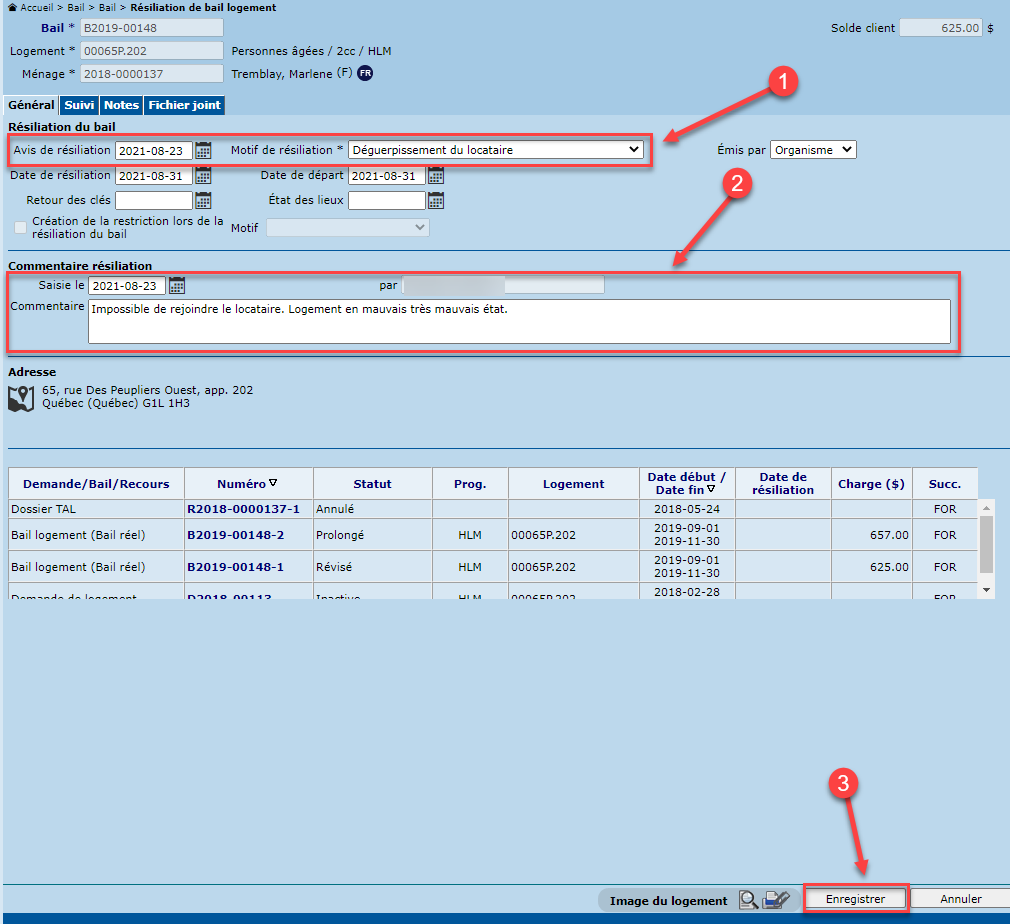Viewport: 1010px width, 924px height.
Task: Switch to the Suivi tab
Action: point(79,105)
